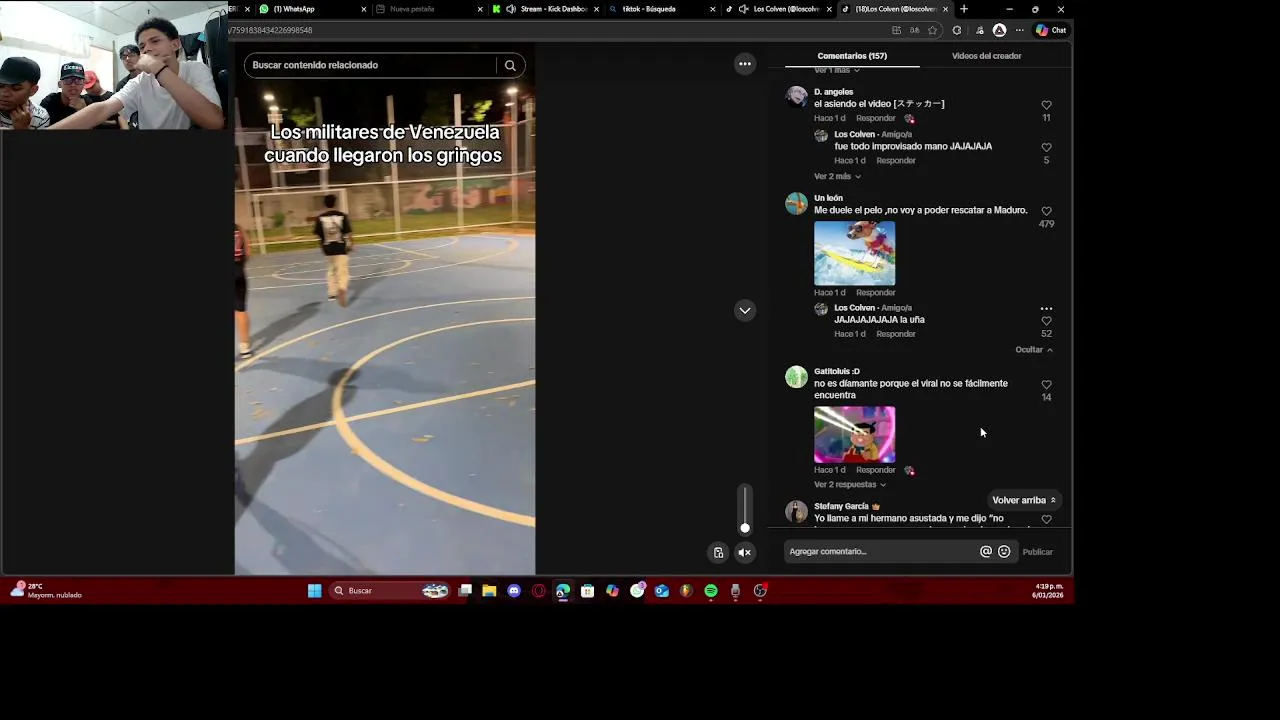Open the three-dots video options menu
The width and height of the screenshot is (1280, 720).
(x=745, y=64)
